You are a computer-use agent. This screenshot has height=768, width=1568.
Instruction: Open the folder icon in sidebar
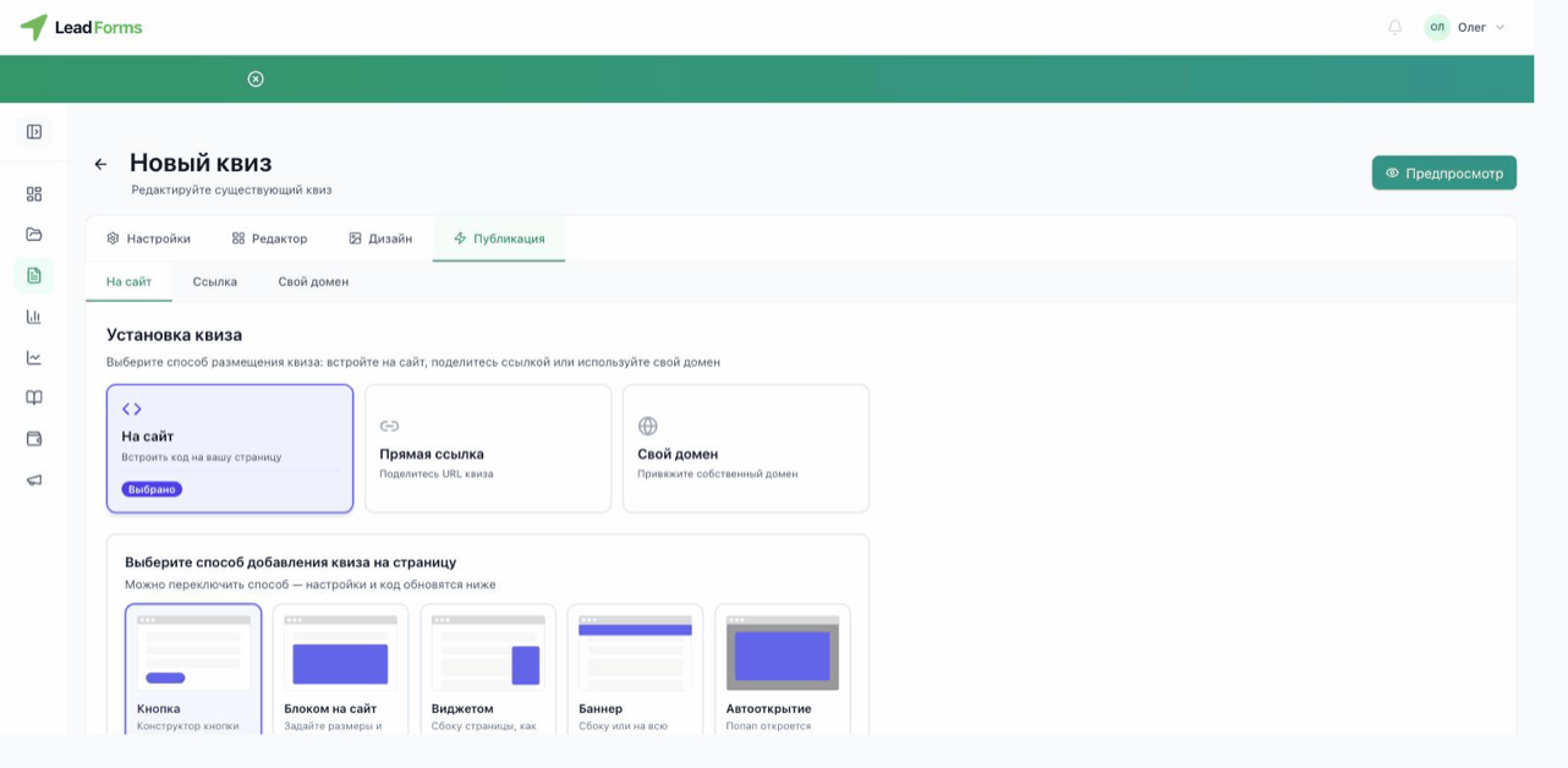coord(34,235)
